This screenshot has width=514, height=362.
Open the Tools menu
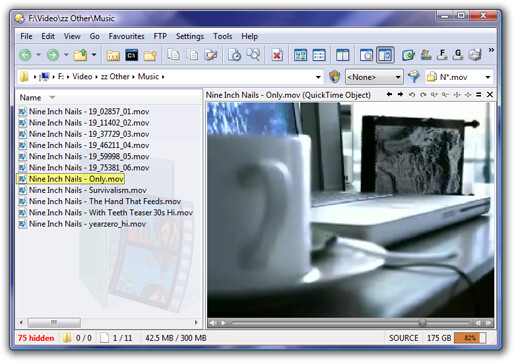(223, 36)
